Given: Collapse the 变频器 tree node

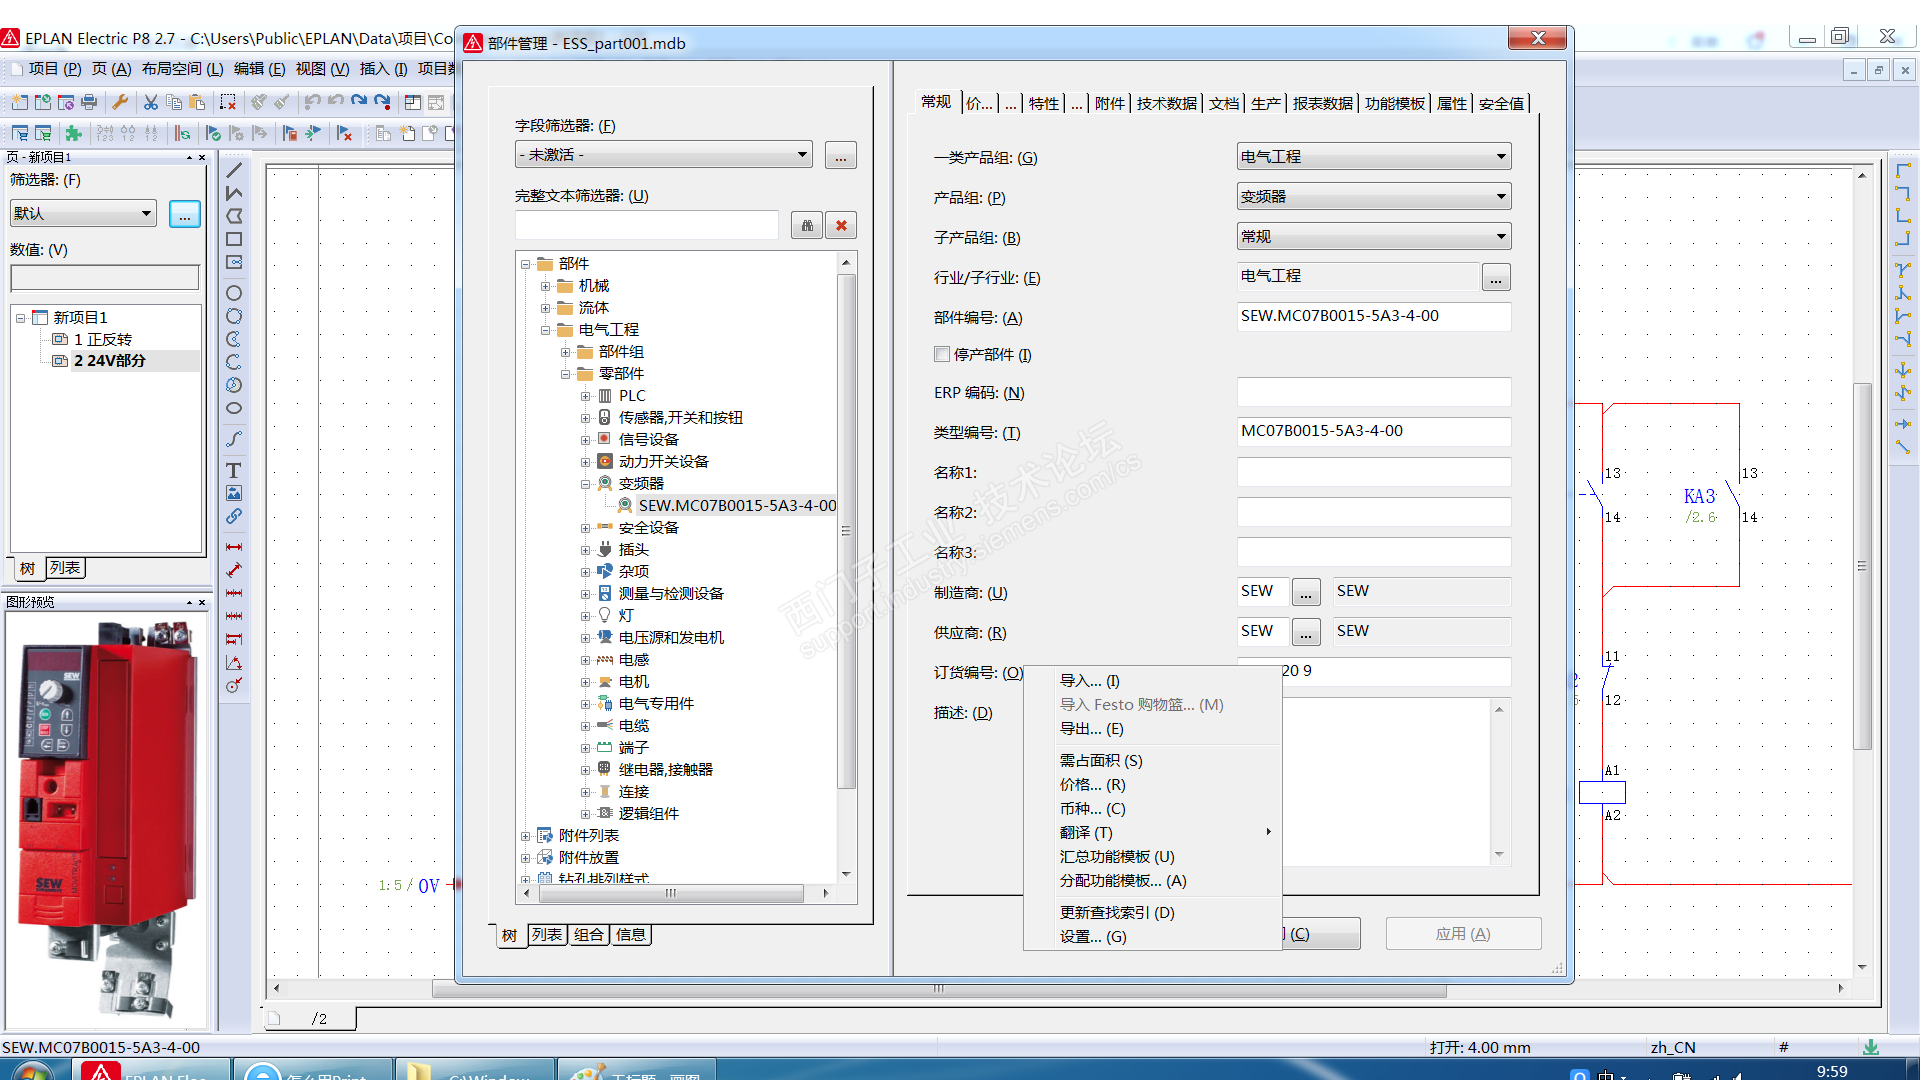Looking at the screenshot, I should (x=586, y=484).
